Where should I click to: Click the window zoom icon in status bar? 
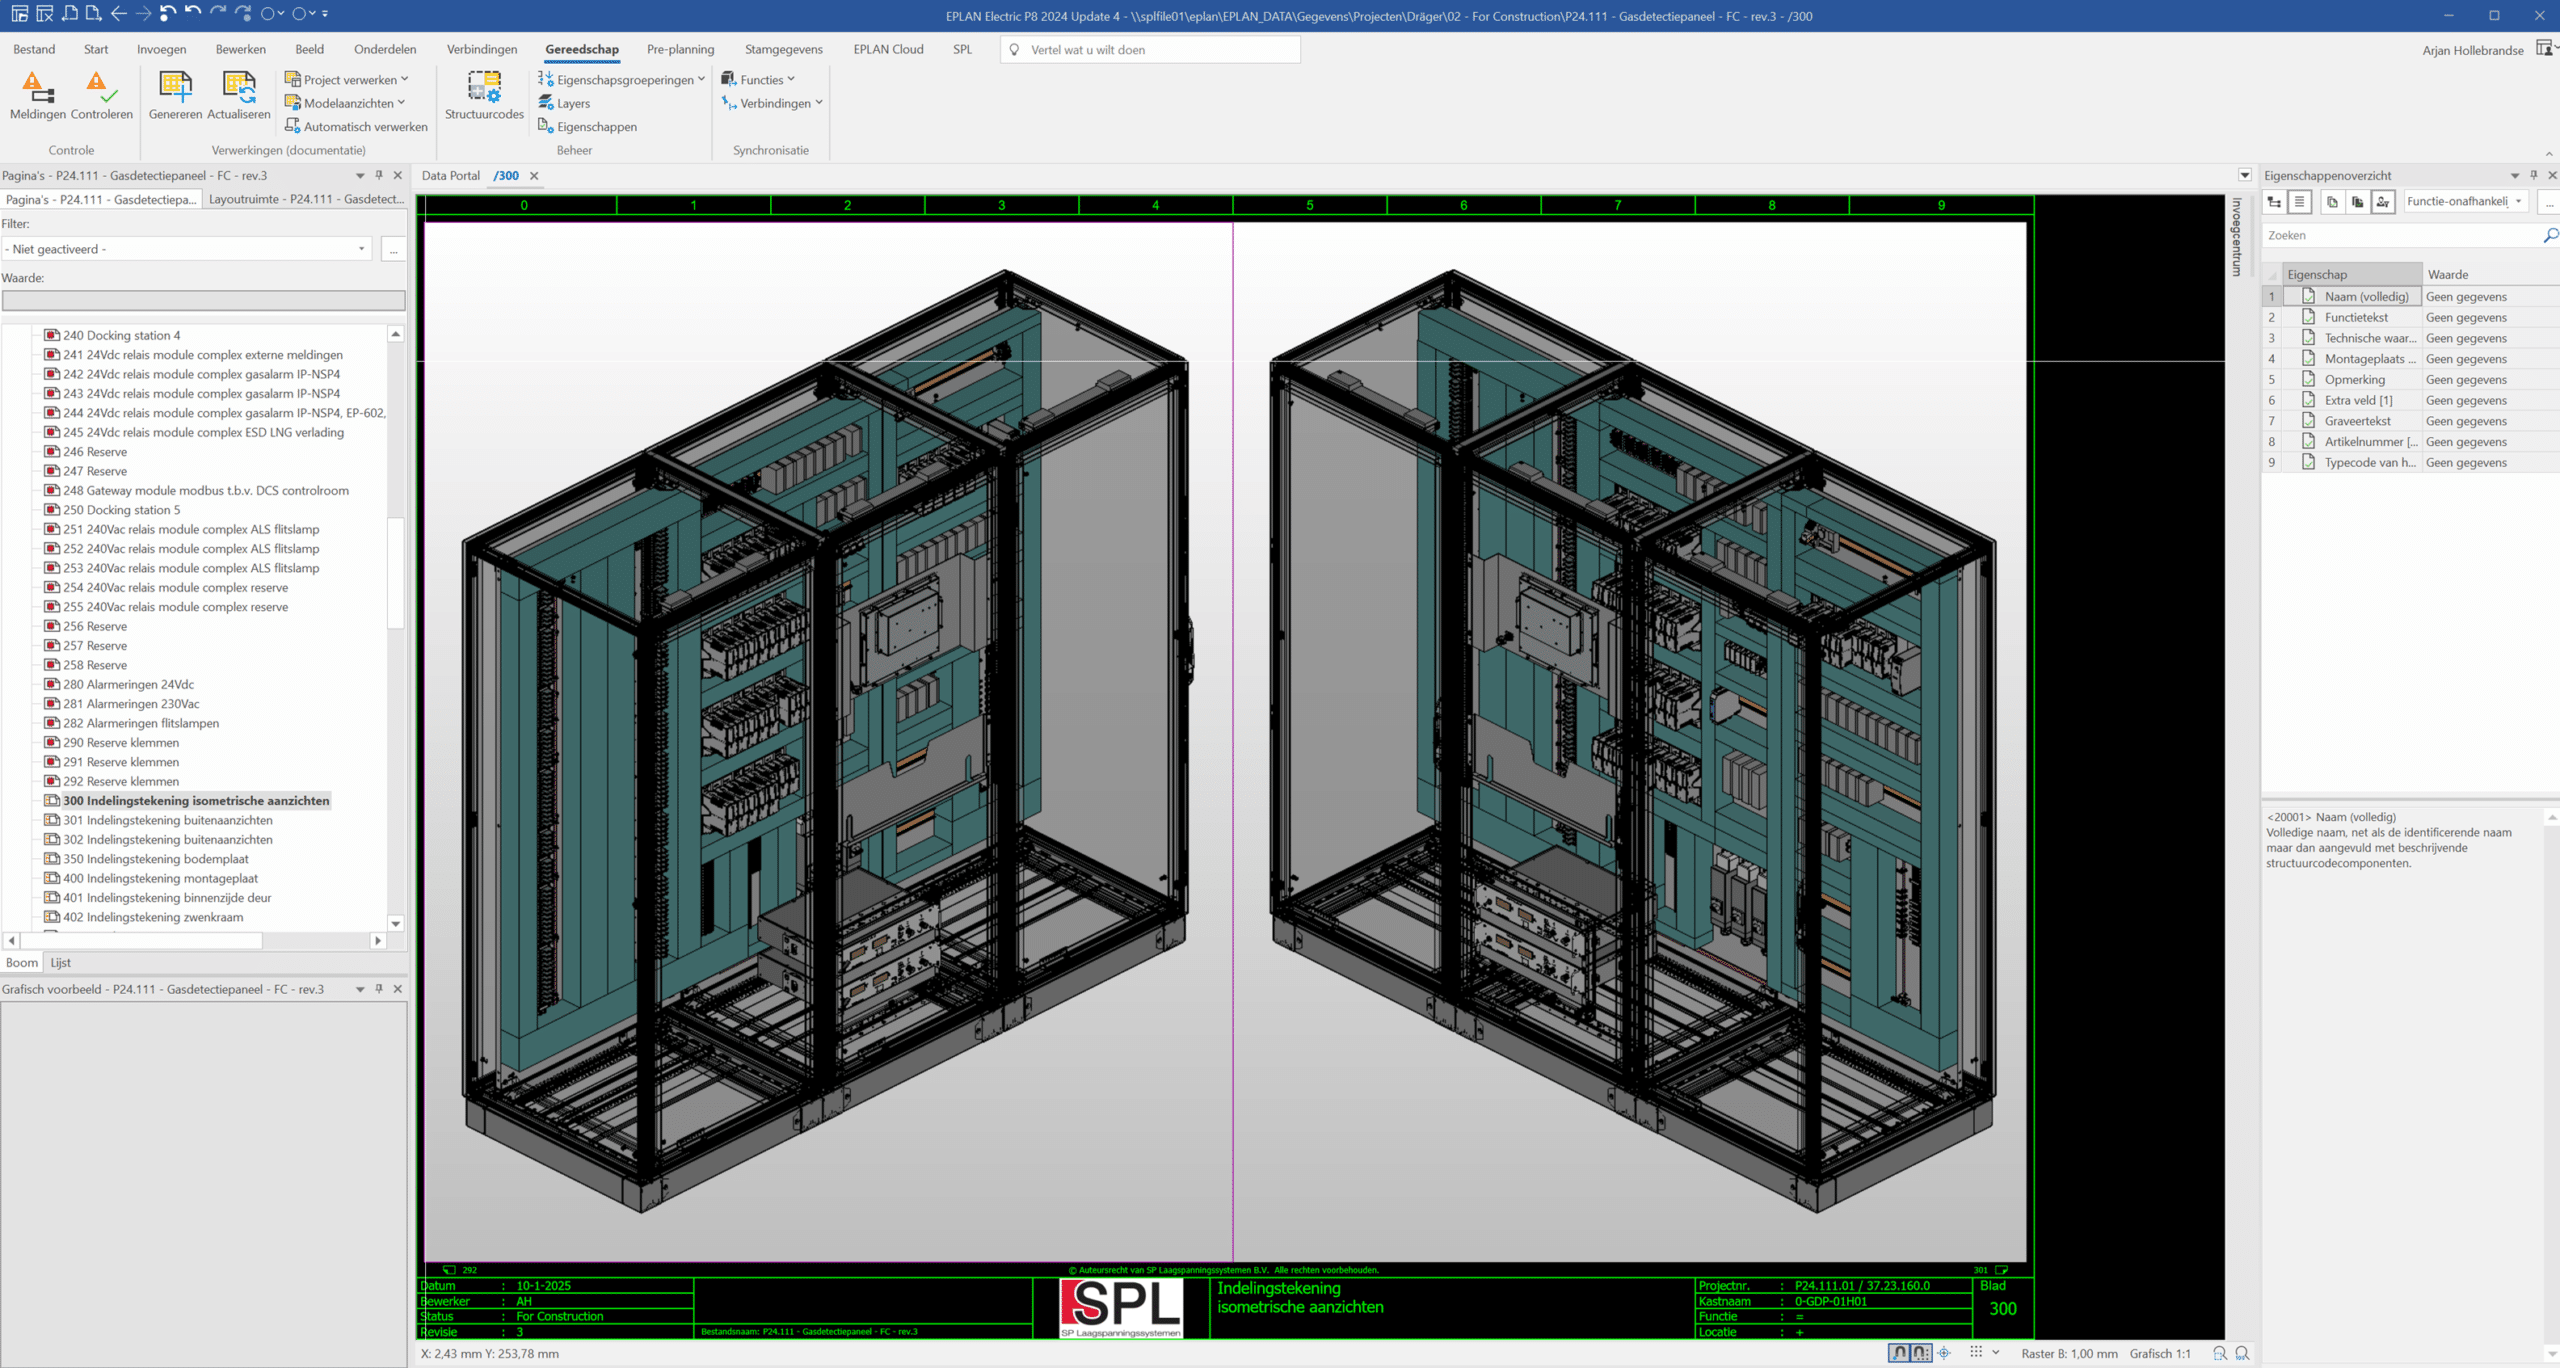[2220, 1353]
